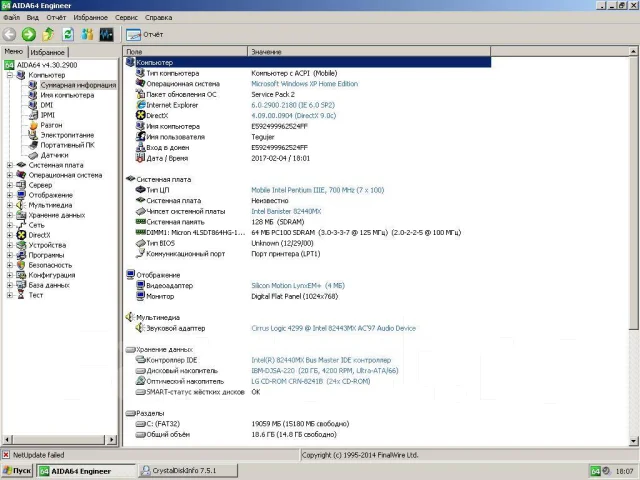640x480 pixels.
Task: Click the LG CD-ROM CRN-8241B link
Action: coord(311,381)
